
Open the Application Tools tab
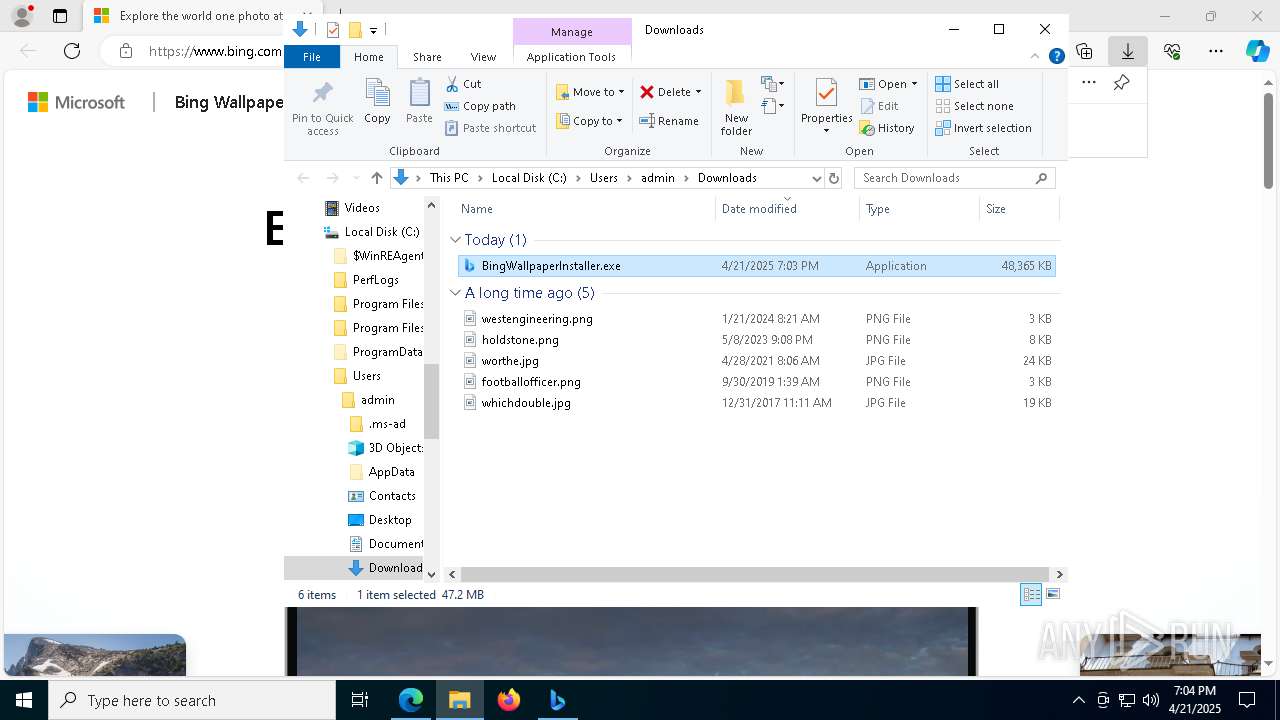click(x=571, y=57)
